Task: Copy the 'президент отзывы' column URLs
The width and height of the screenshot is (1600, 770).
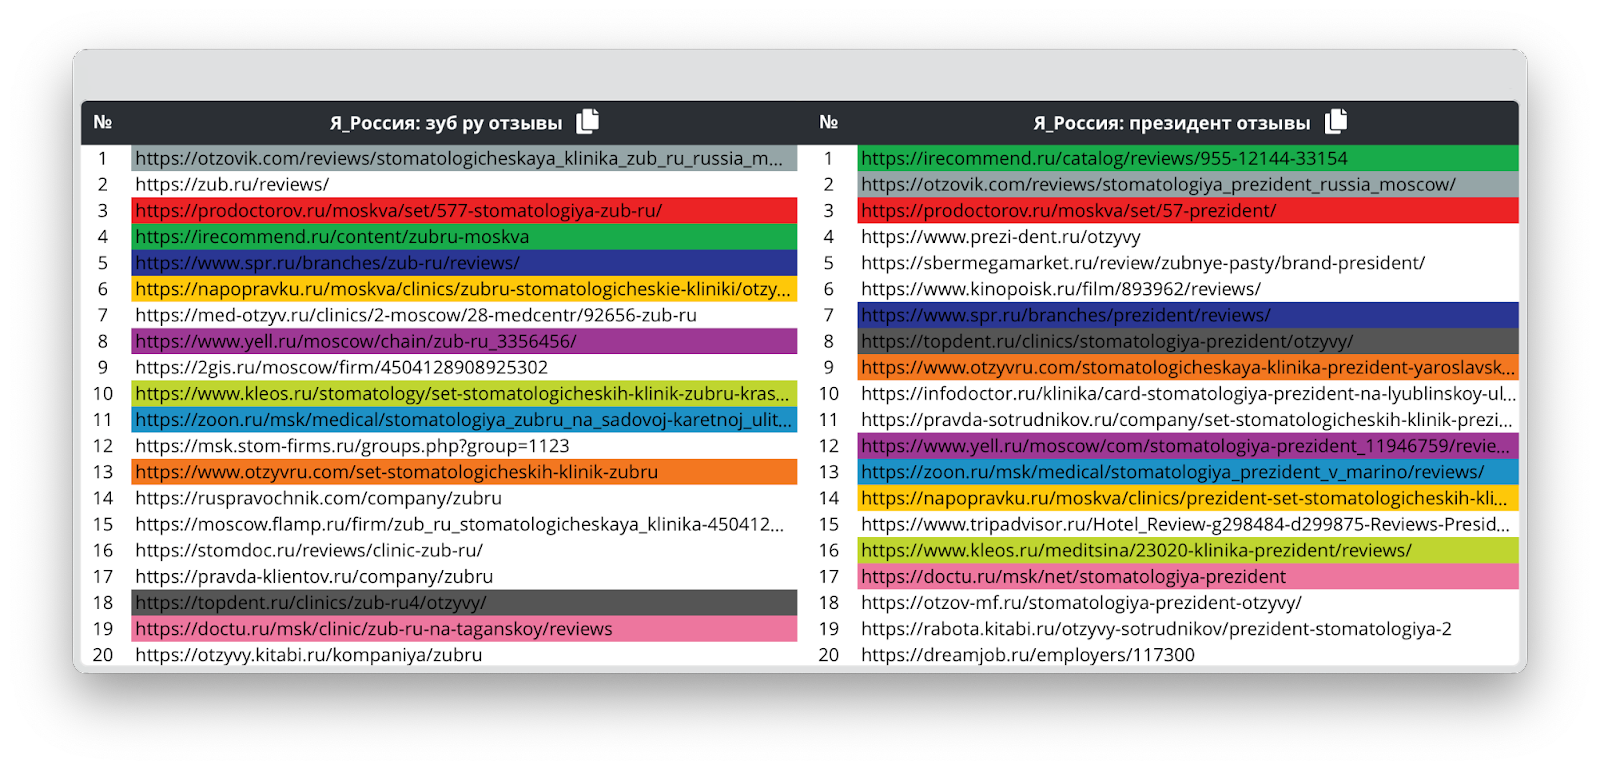Action: (x=1336, y=122)
